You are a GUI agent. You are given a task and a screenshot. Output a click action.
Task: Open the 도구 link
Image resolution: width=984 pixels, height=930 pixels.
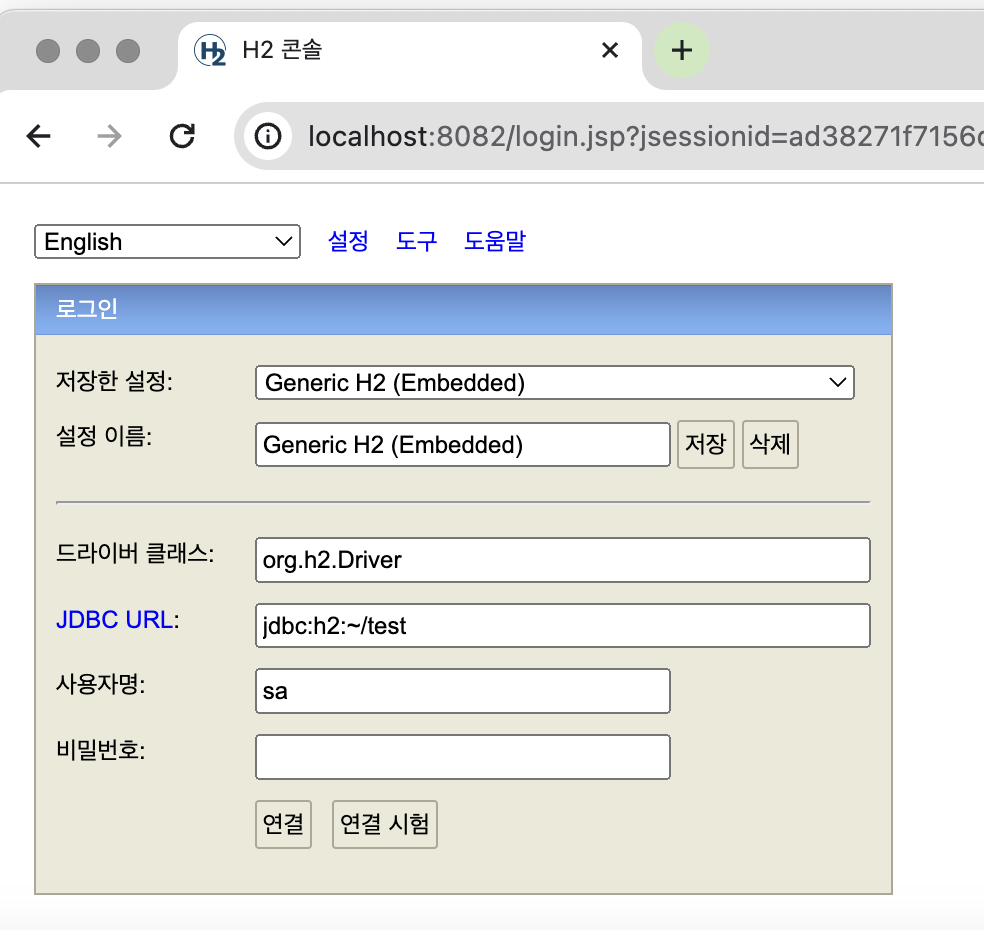click(416, 241)
